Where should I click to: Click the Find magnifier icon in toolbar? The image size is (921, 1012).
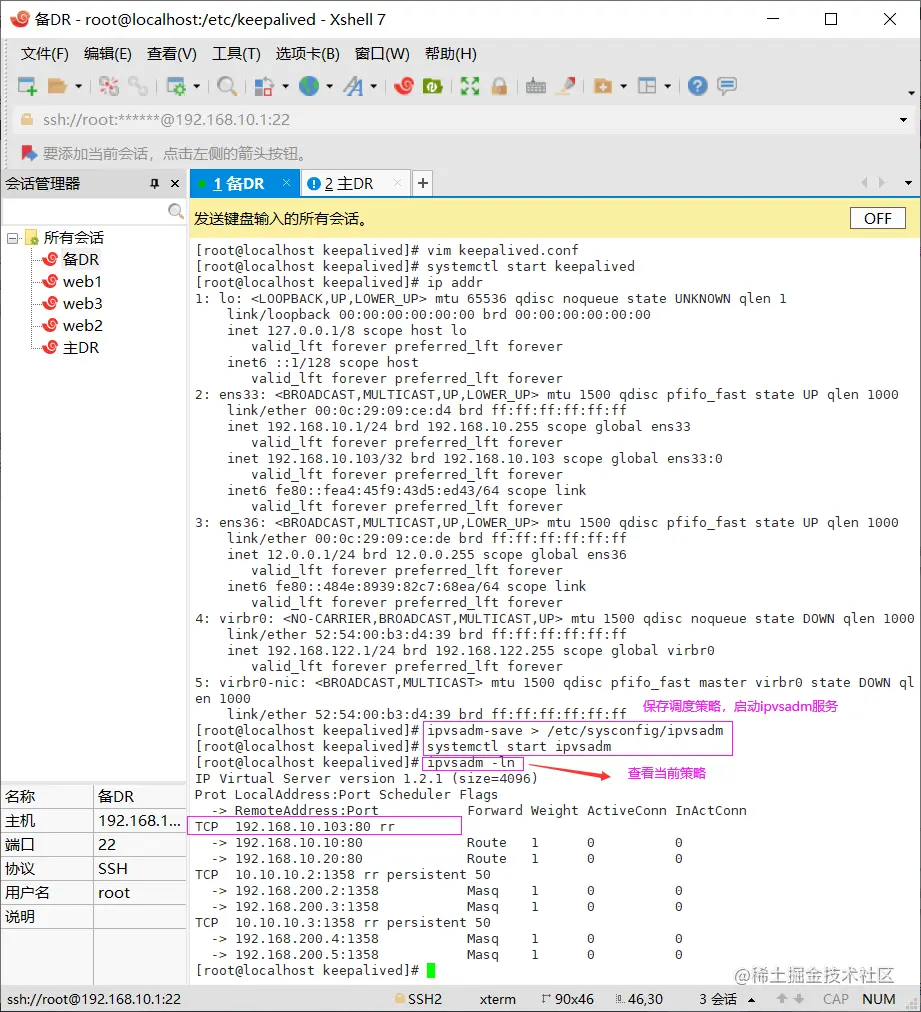(227, 86)
